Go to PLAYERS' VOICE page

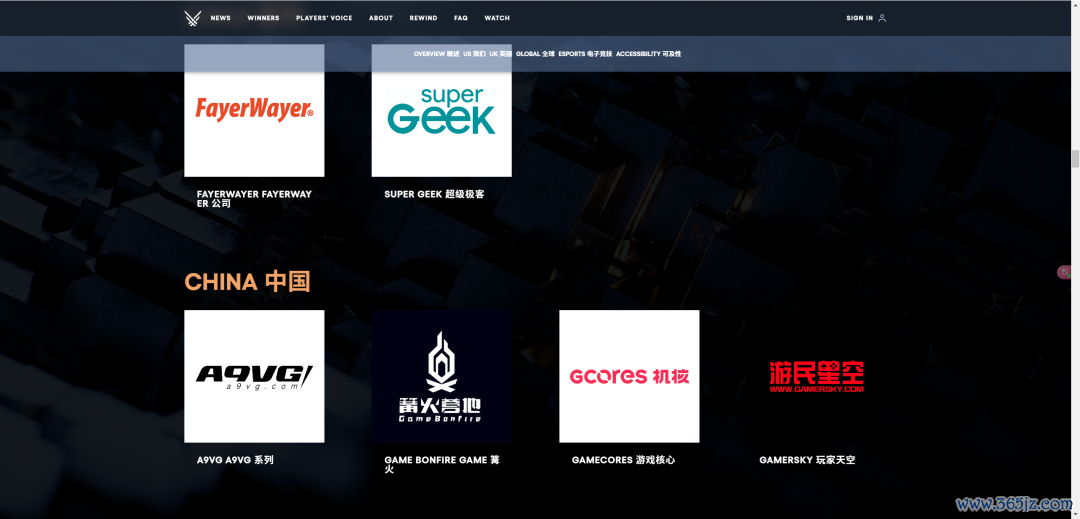pyautogui.click(x=324, y=18)
